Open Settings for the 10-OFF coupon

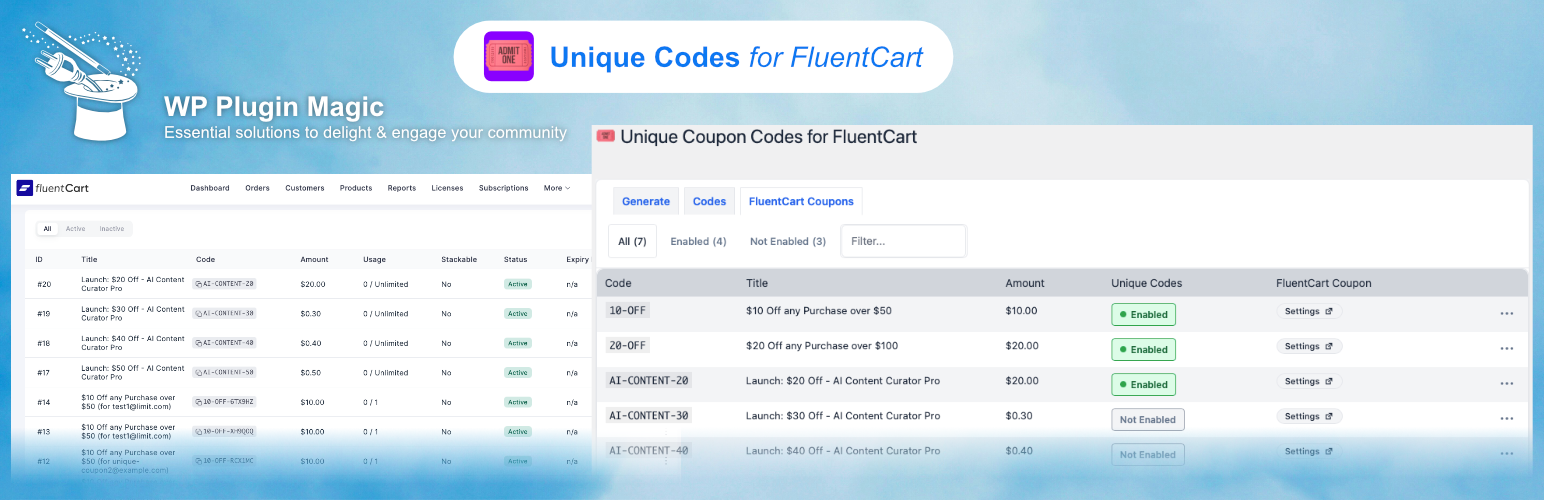(x=1309, y=311)
